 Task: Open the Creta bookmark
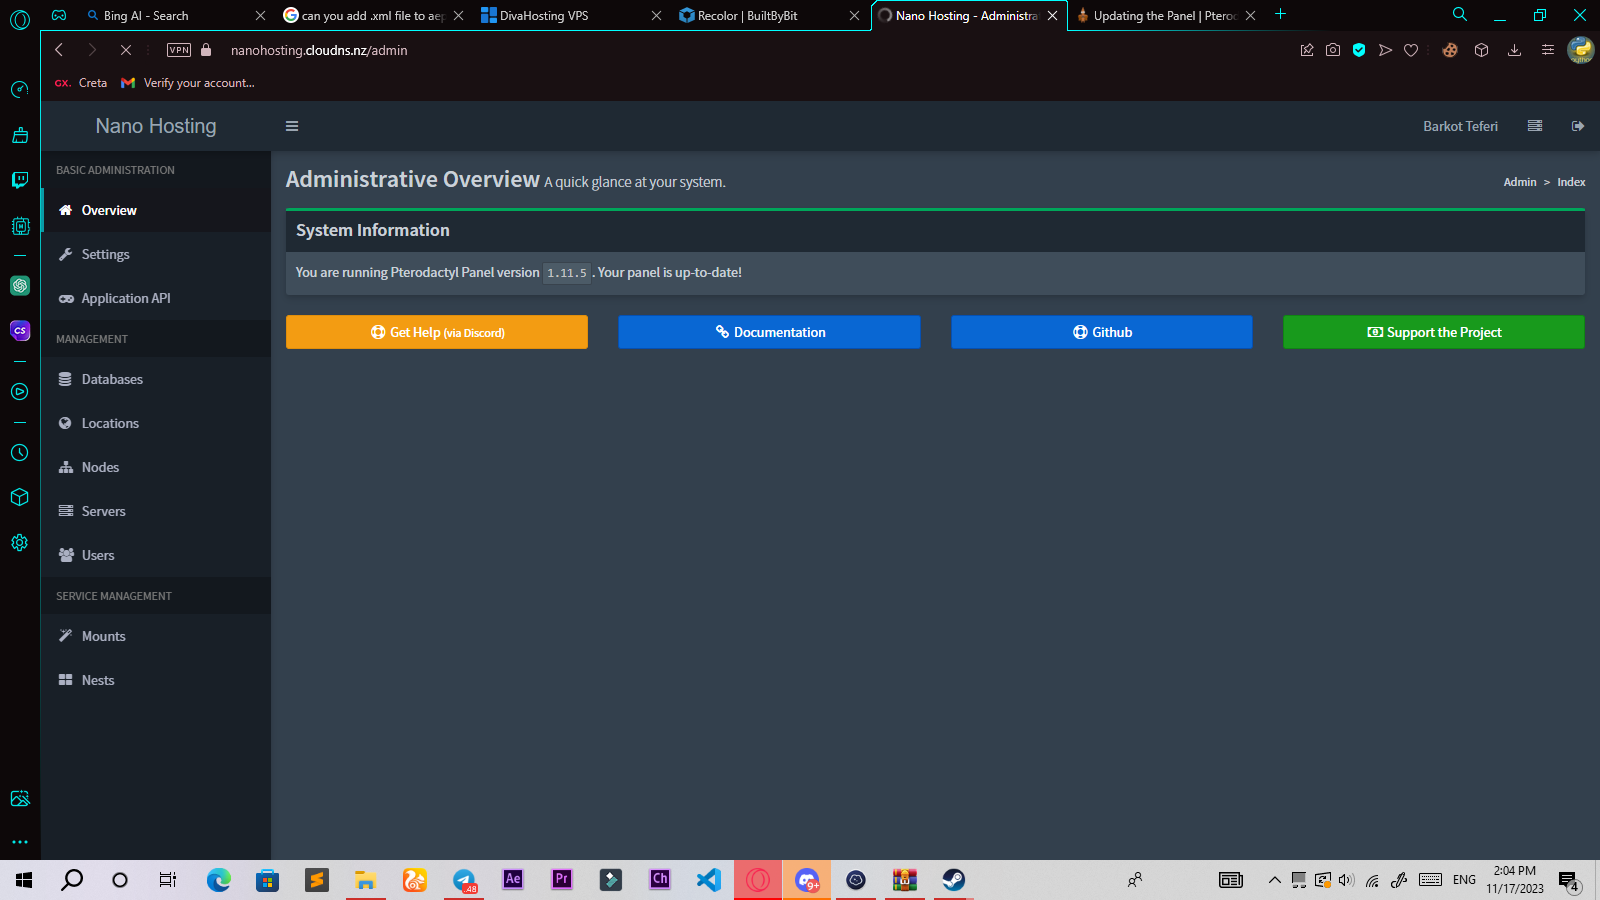pos(81,83)
